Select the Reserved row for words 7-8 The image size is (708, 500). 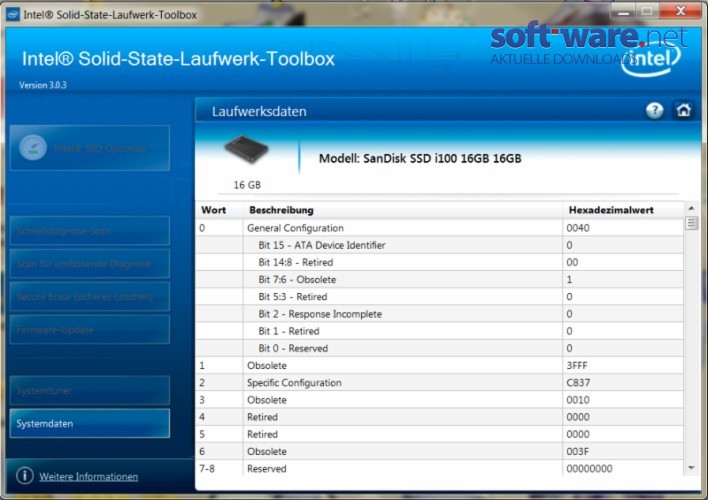[x=440, y=468]
